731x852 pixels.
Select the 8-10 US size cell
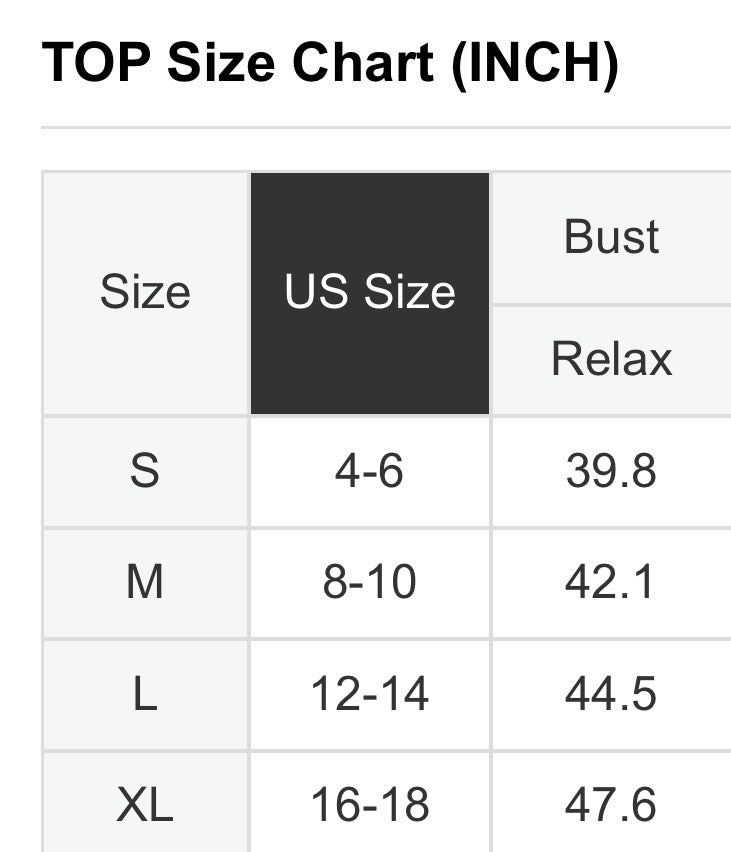click(x=370, y=582)
